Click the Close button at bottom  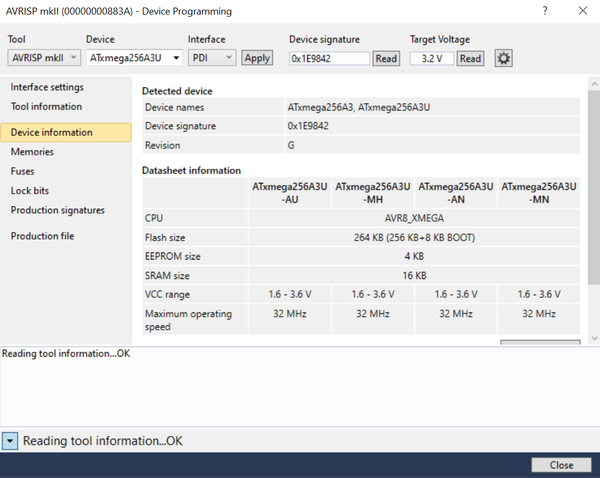point(561,465)
